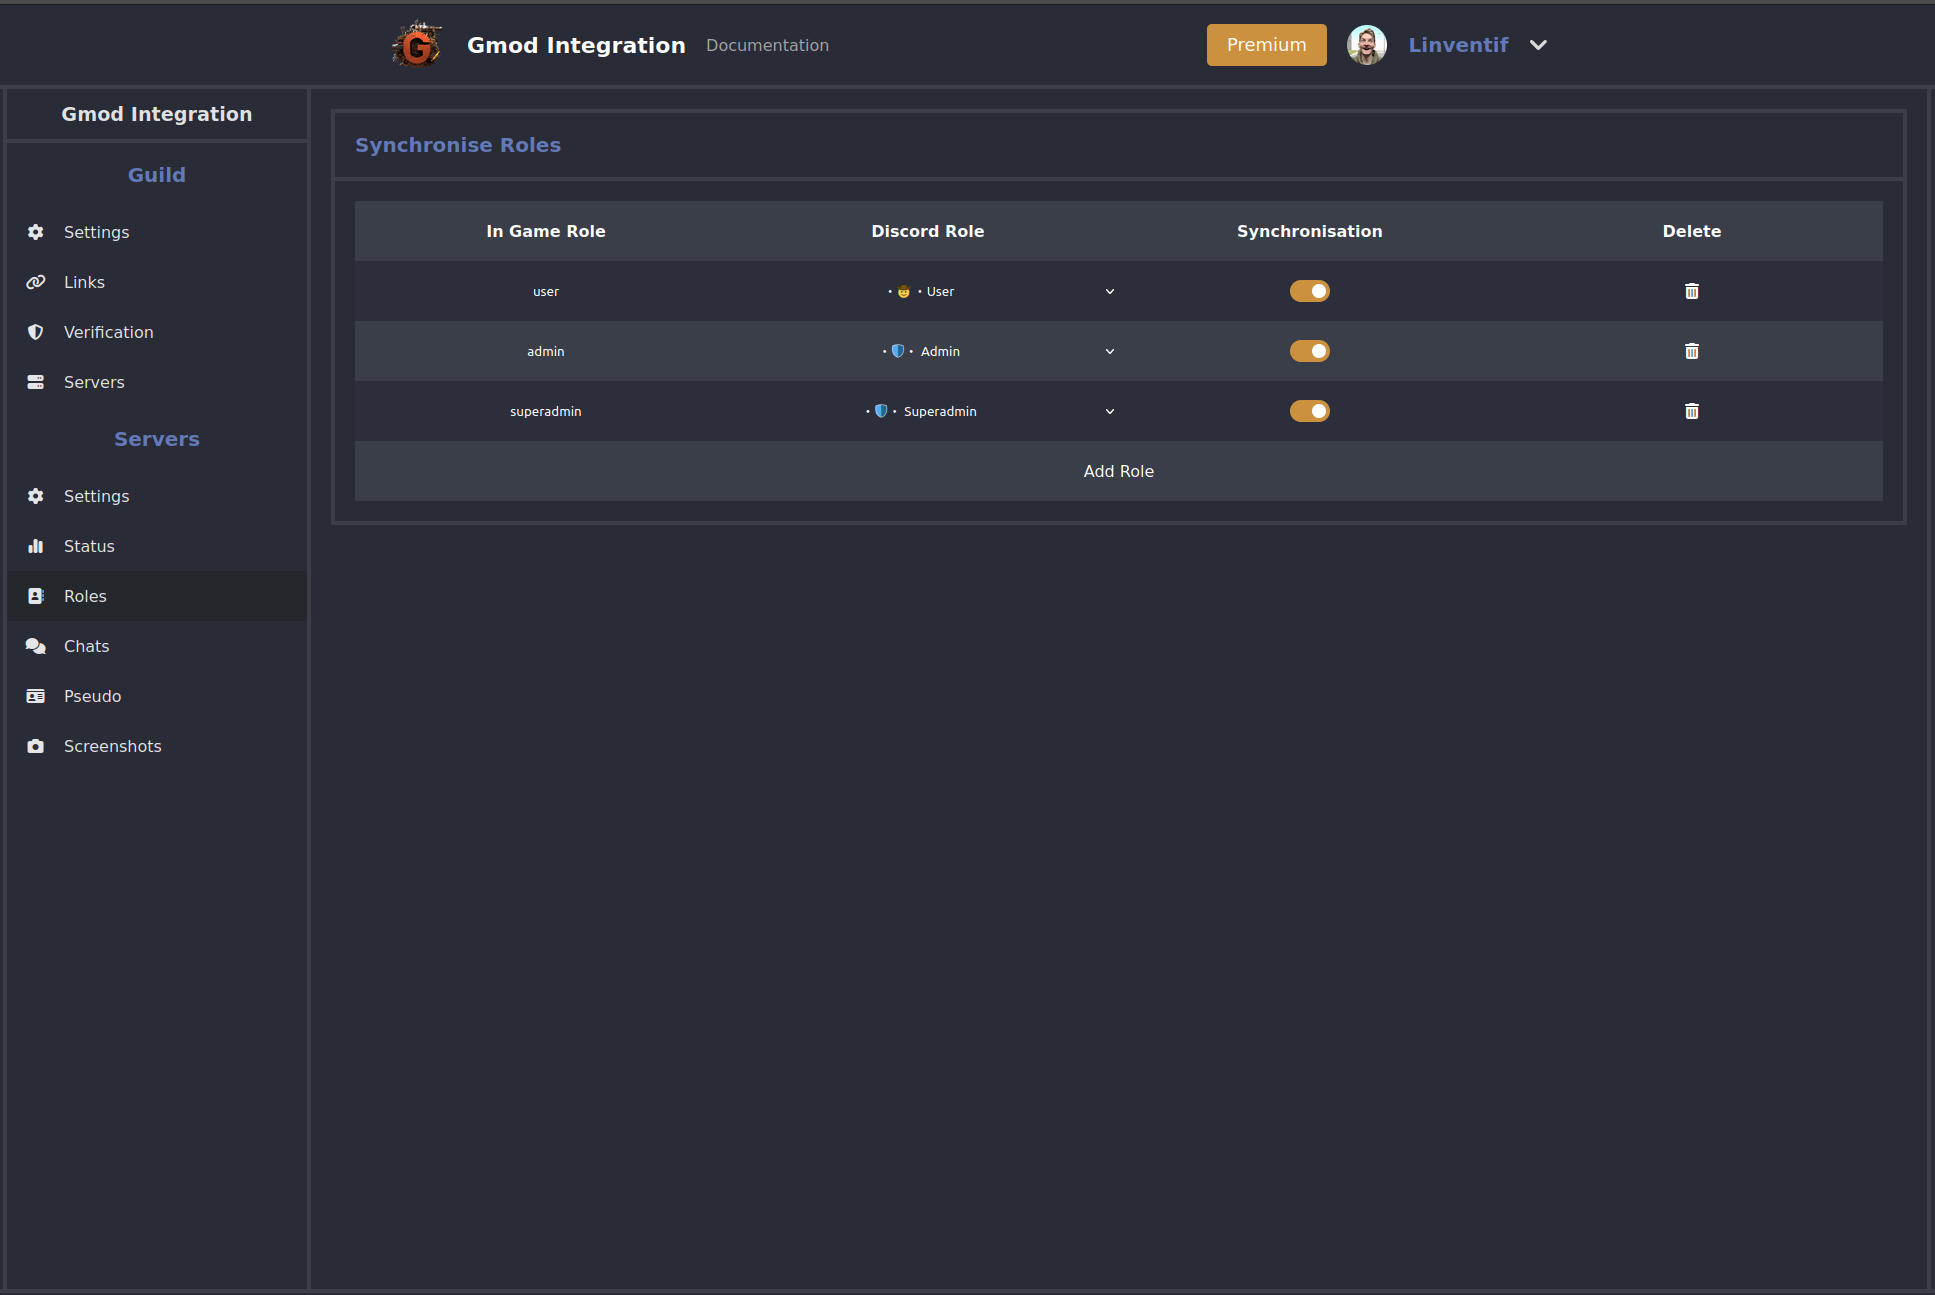Click the Links chain icon

[x=36, y=282]
